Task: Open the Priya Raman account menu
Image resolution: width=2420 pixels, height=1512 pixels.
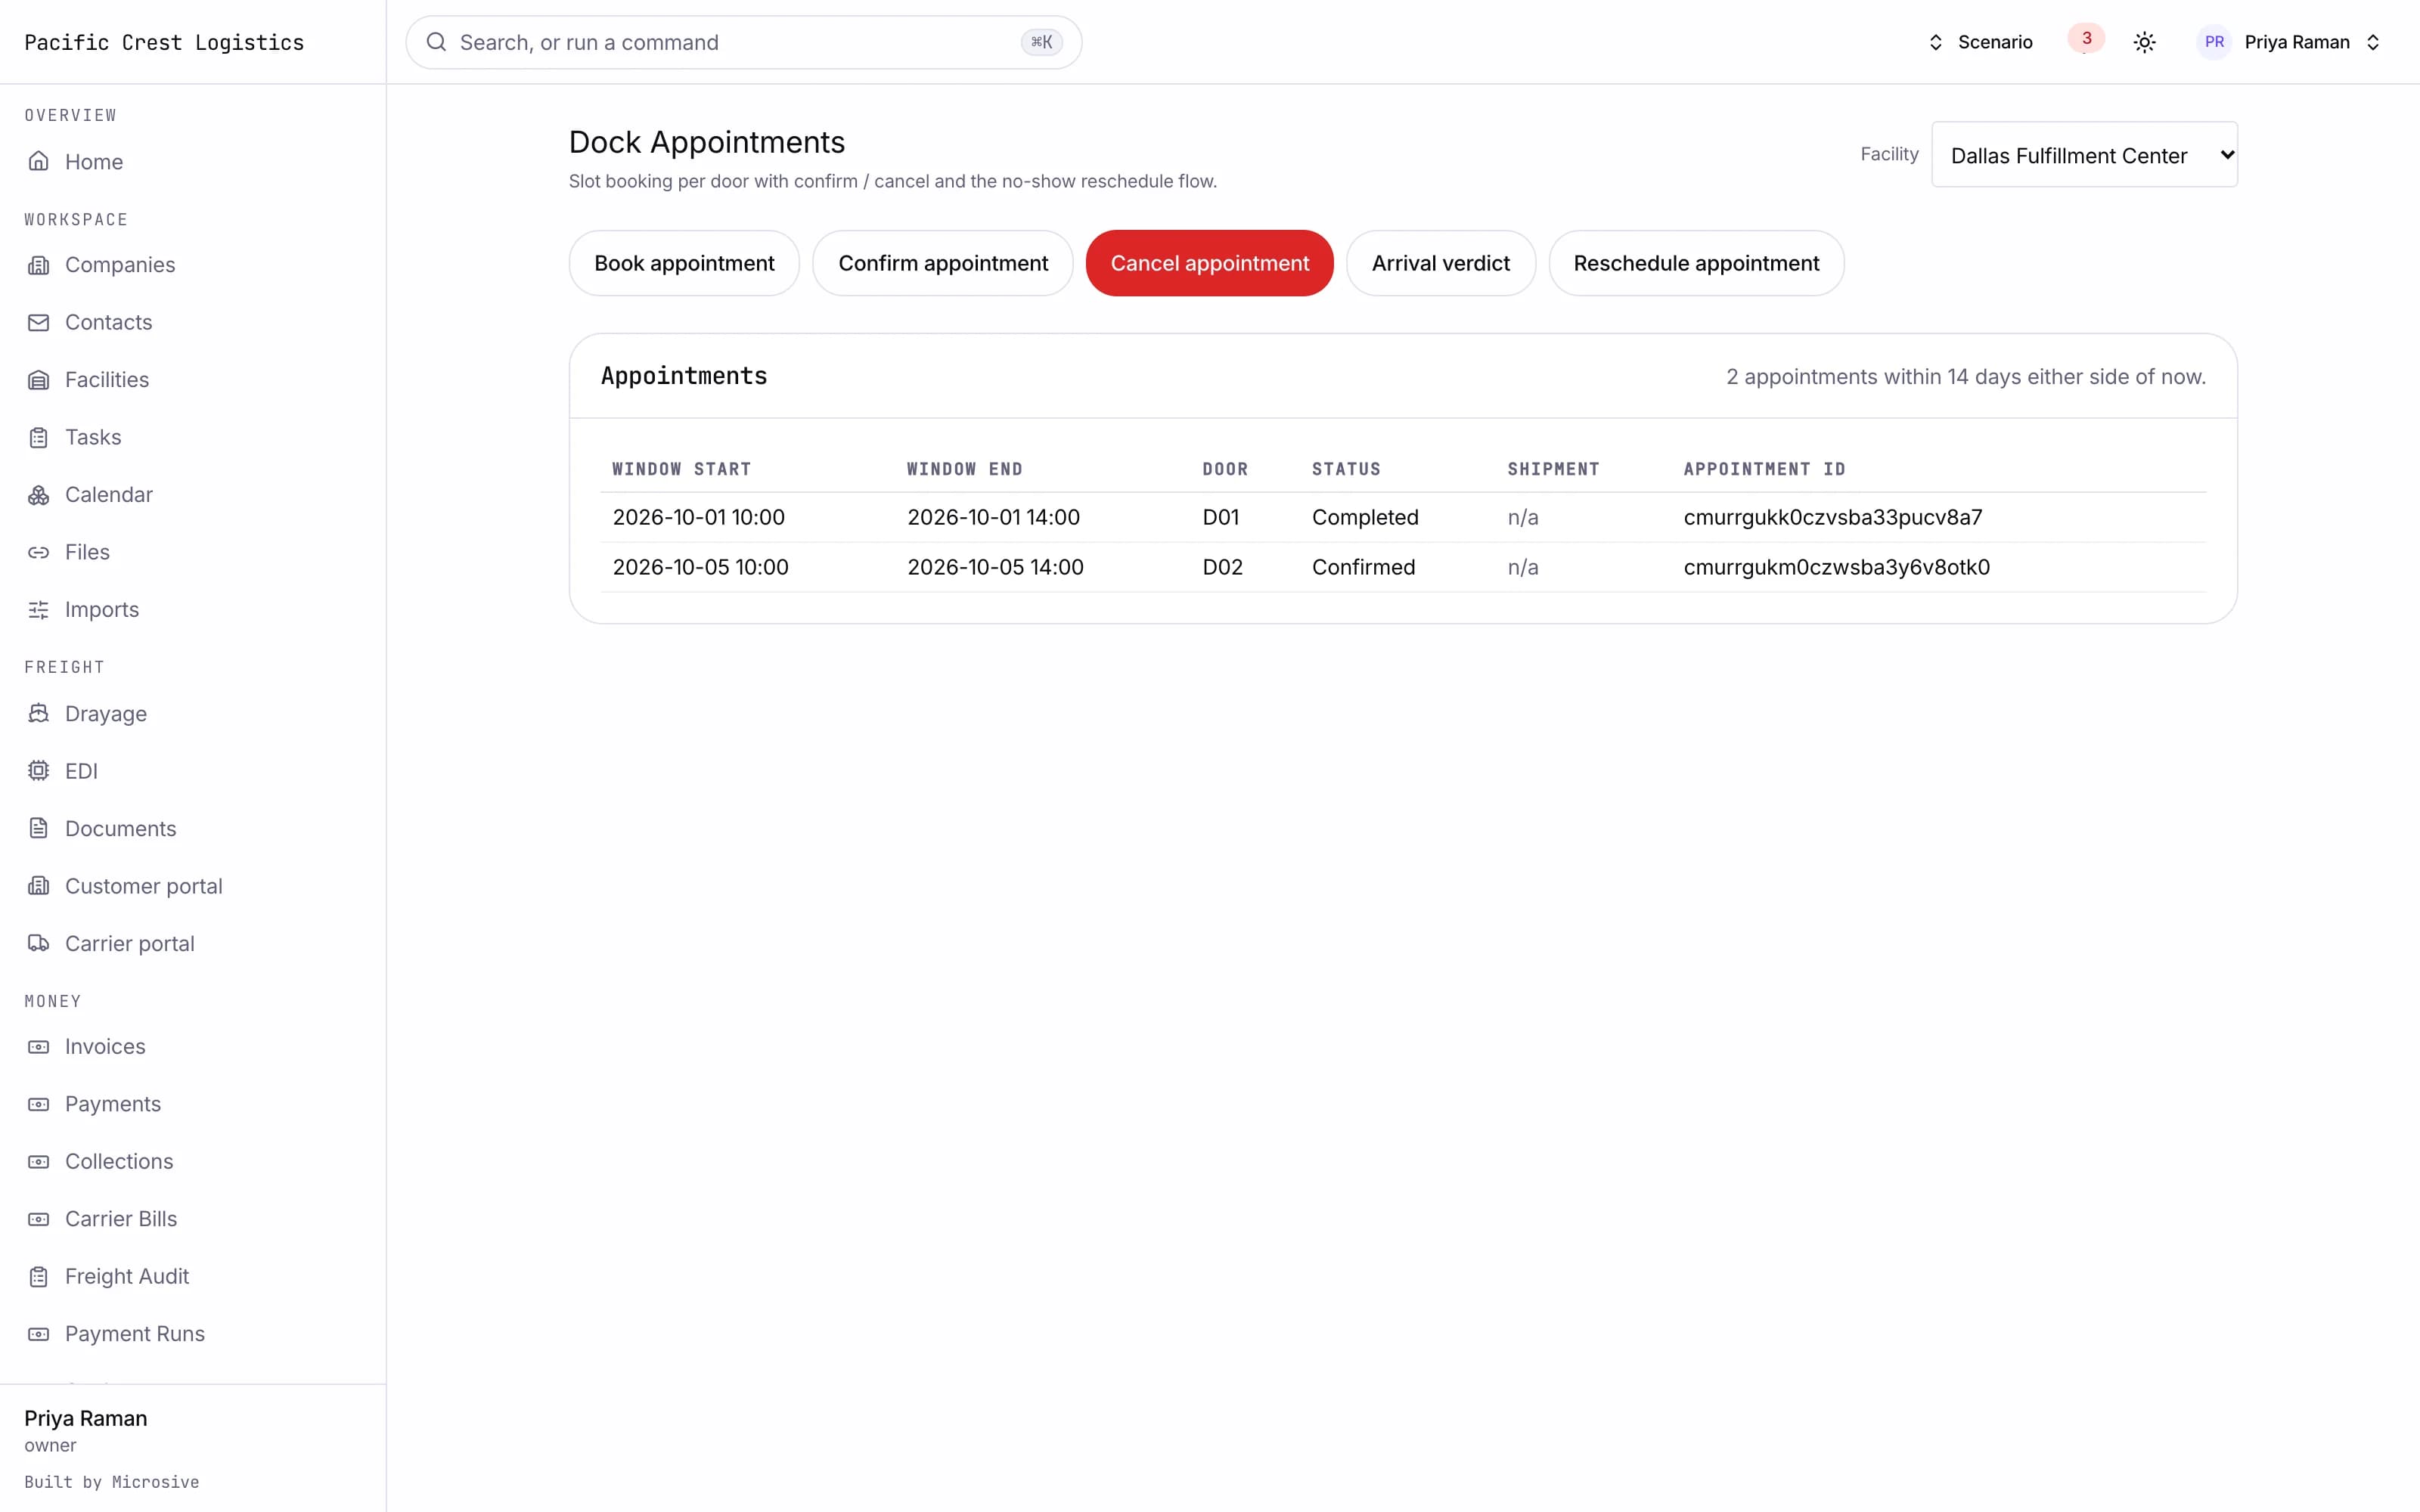Action: pyautogui.click(x=2290, y=42)
